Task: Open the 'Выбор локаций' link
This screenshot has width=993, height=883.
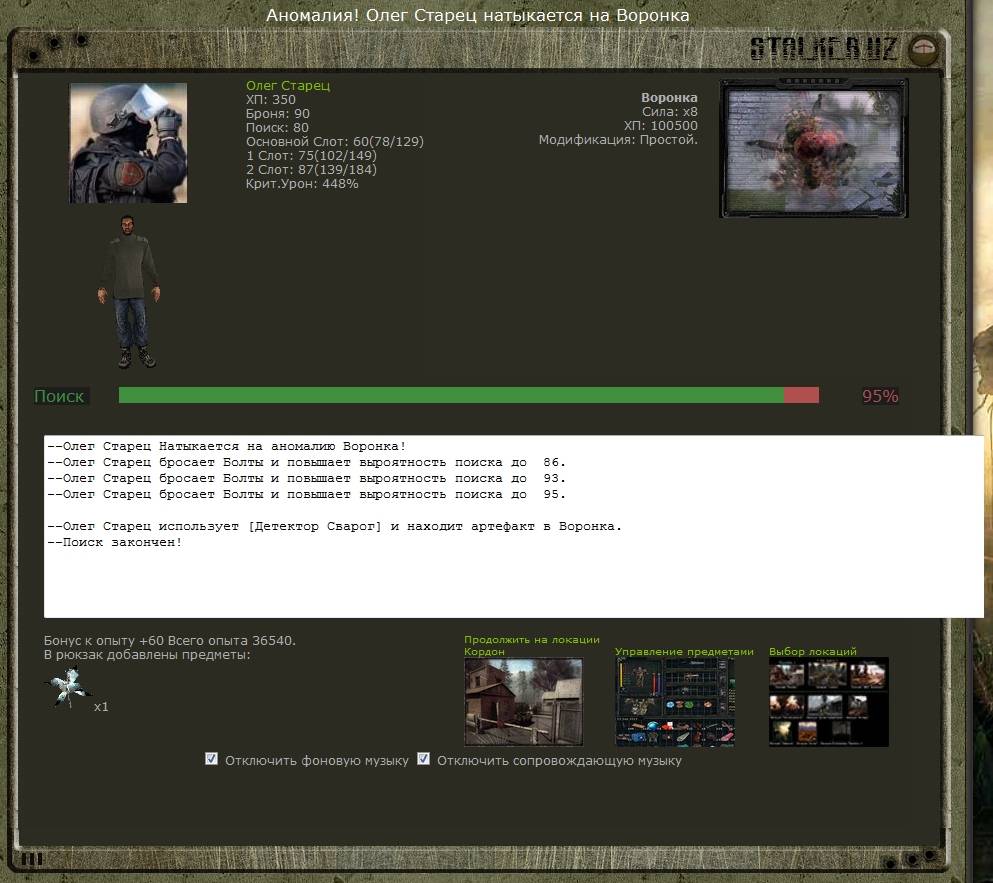Action: (812, 651)
